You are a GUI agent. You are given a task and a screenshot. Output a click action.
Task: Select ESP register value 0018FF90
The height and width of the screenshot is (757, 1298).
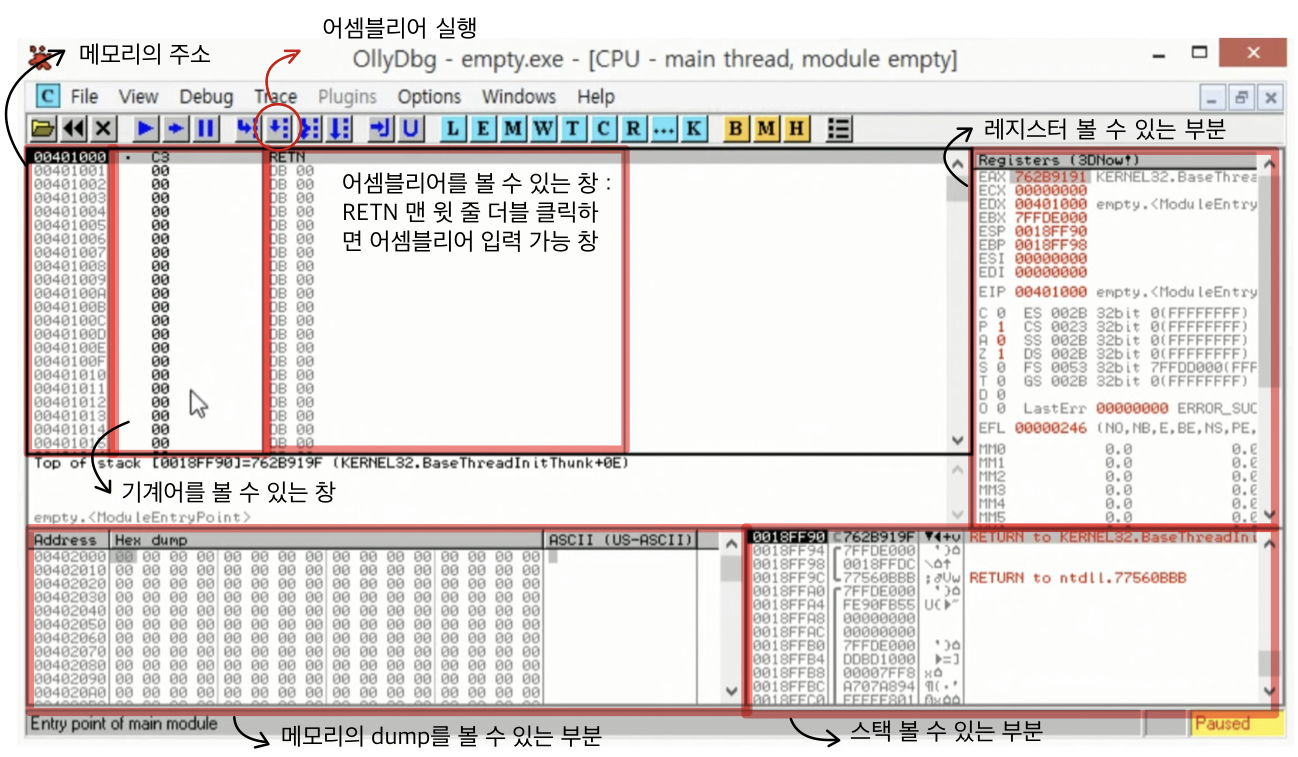click(1050, 230)
